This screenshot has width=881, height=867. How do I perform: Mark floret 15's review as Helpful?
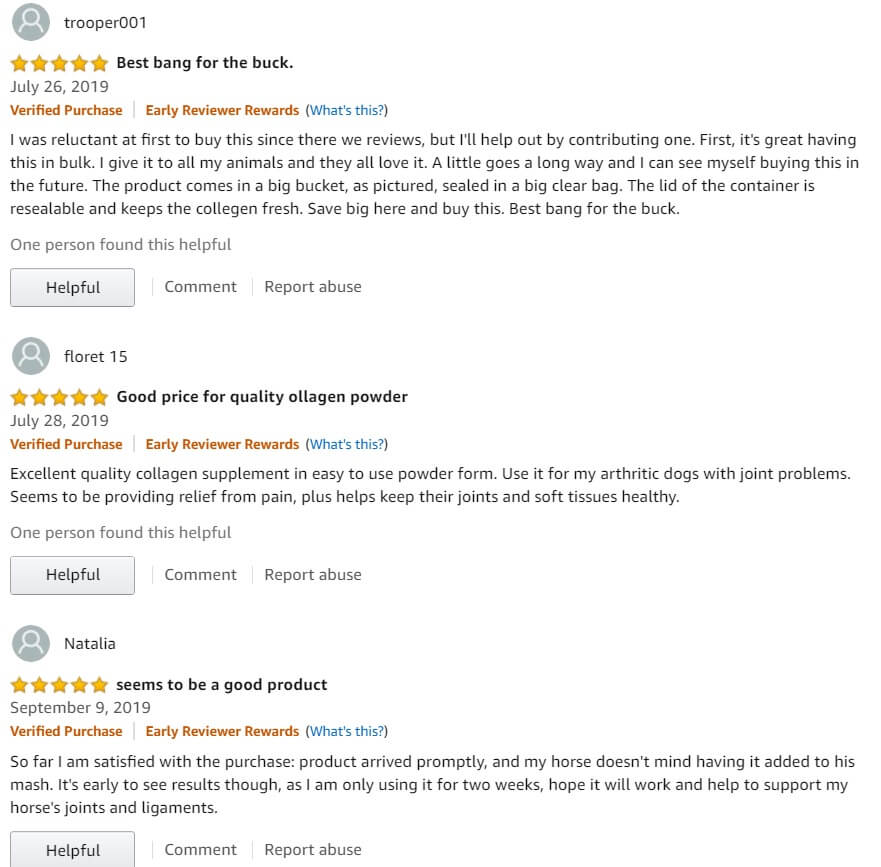72,575
